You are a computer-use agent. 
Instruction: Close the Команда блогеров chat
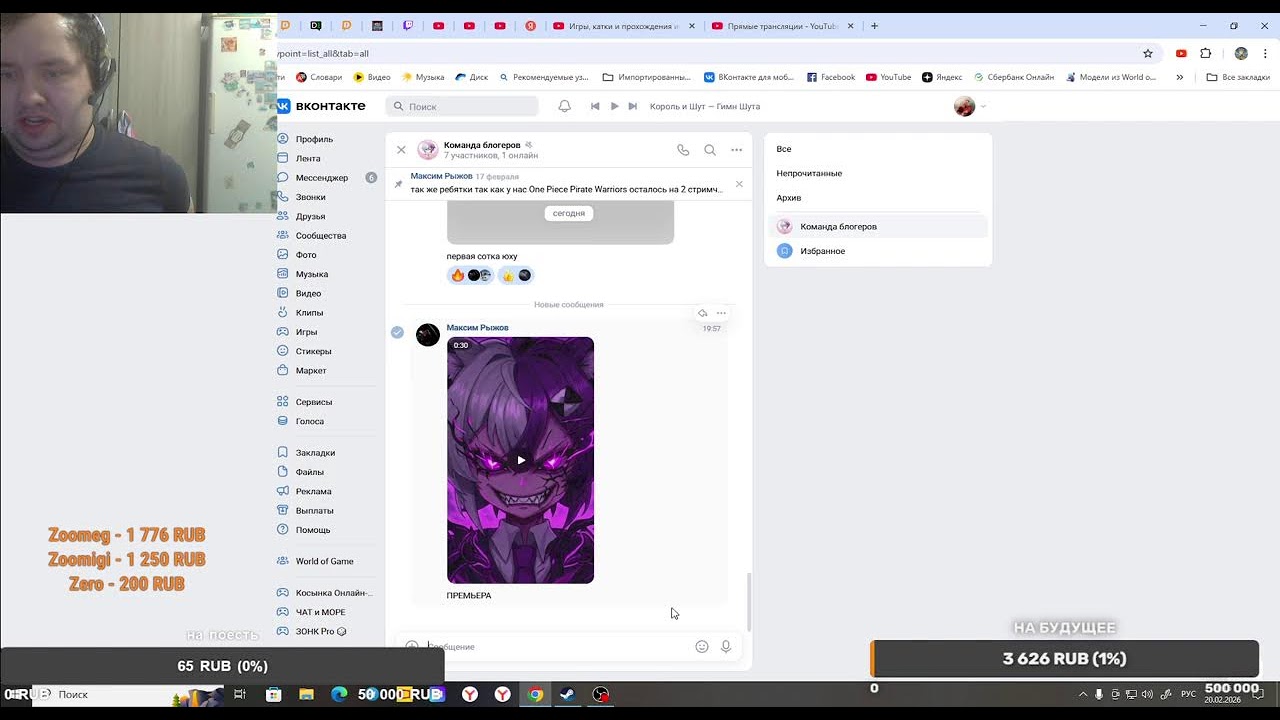coord(401,150)
